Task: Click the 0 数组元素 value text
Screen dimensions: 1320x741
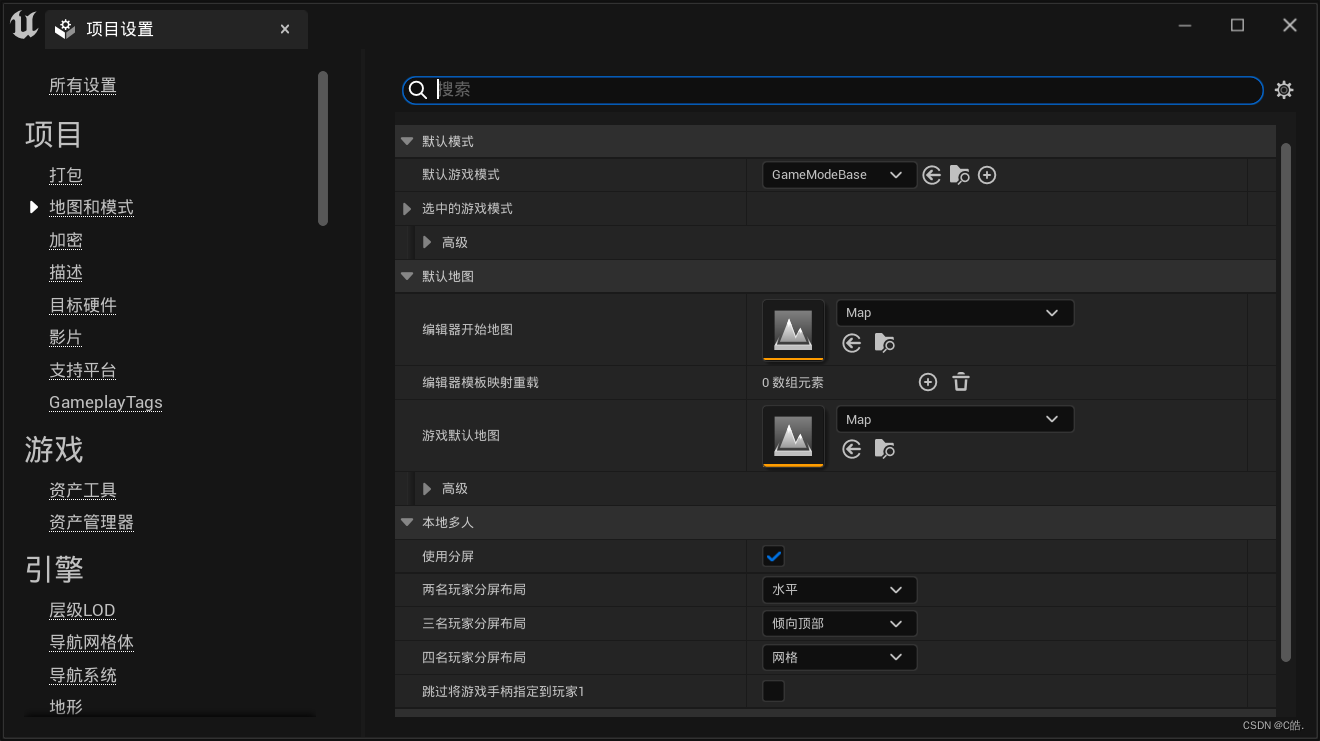Action: coord(793,383)
